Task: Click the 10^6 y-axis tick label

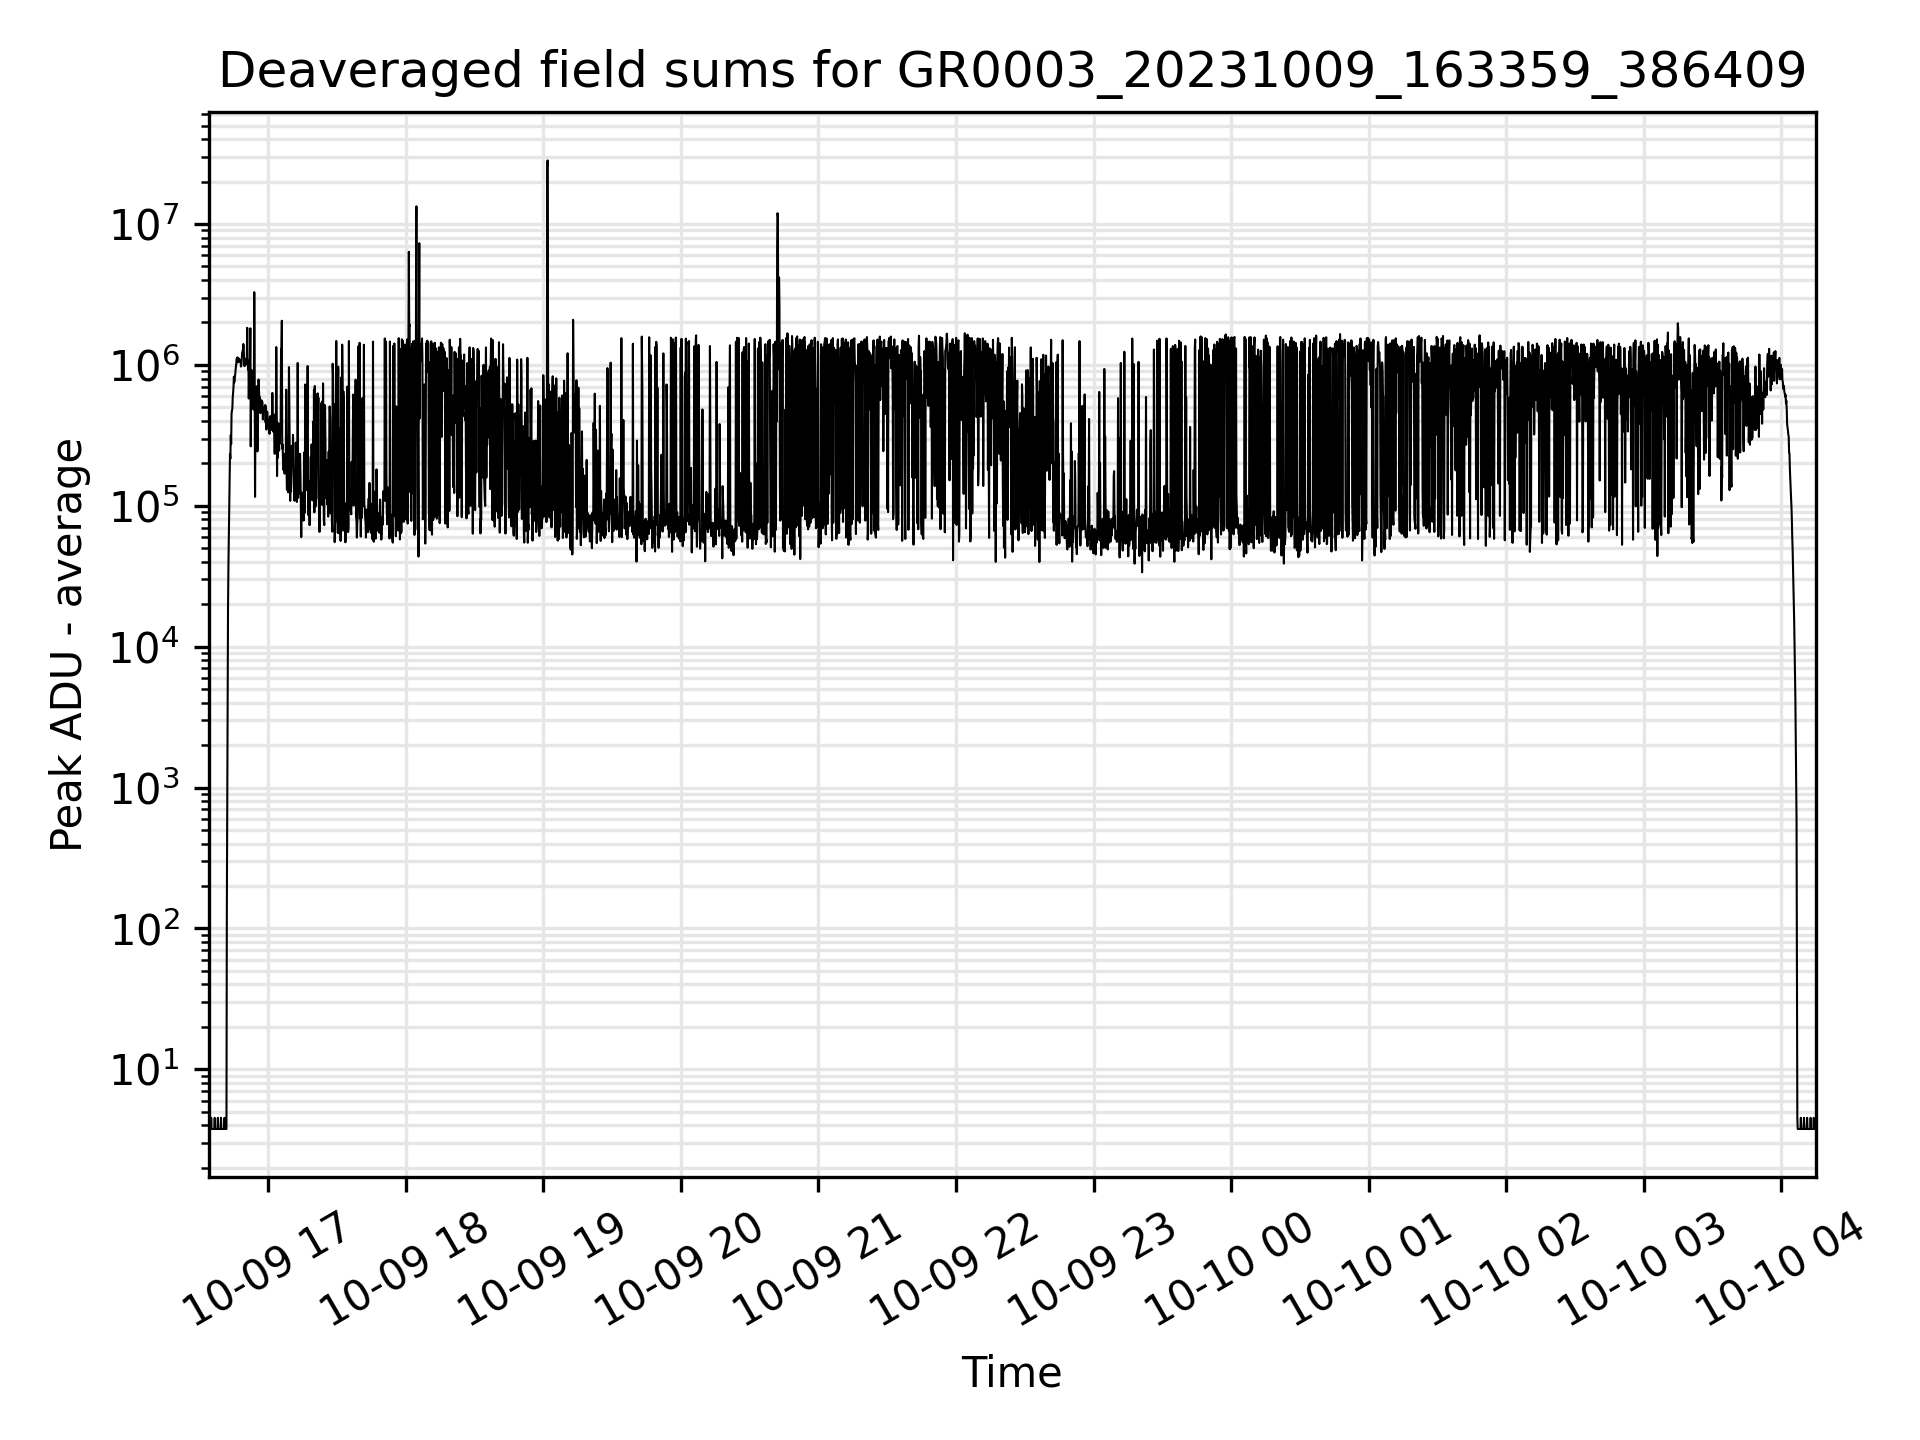Action: [x=145, y=366]
